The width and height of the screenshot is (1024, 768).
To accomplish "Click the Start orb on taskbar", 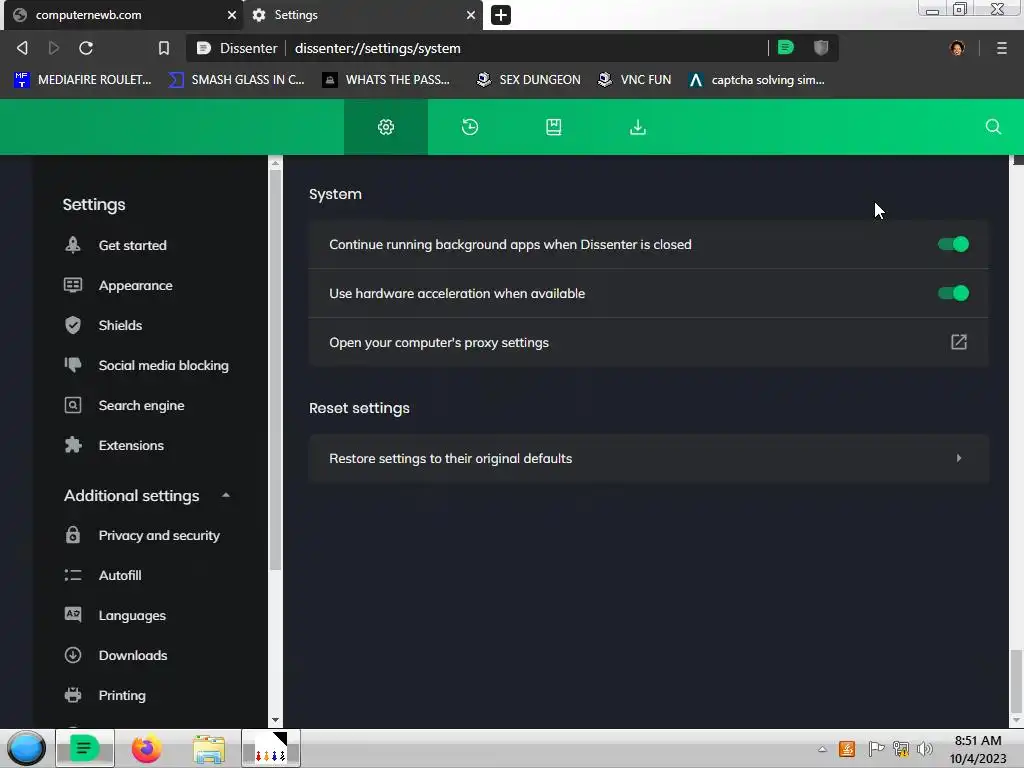I will (x=26, y=748).
